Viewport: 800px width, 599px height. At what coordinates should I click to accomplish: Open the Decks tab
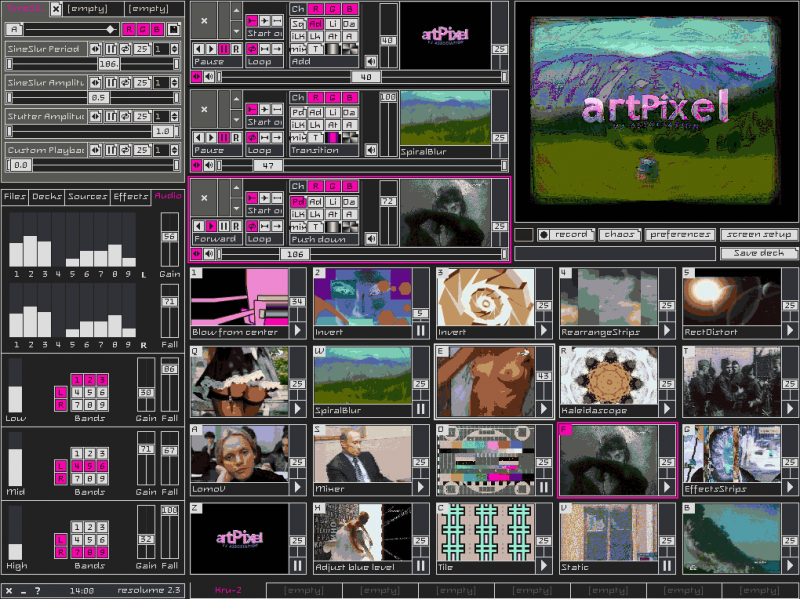(x=47, y=196)
